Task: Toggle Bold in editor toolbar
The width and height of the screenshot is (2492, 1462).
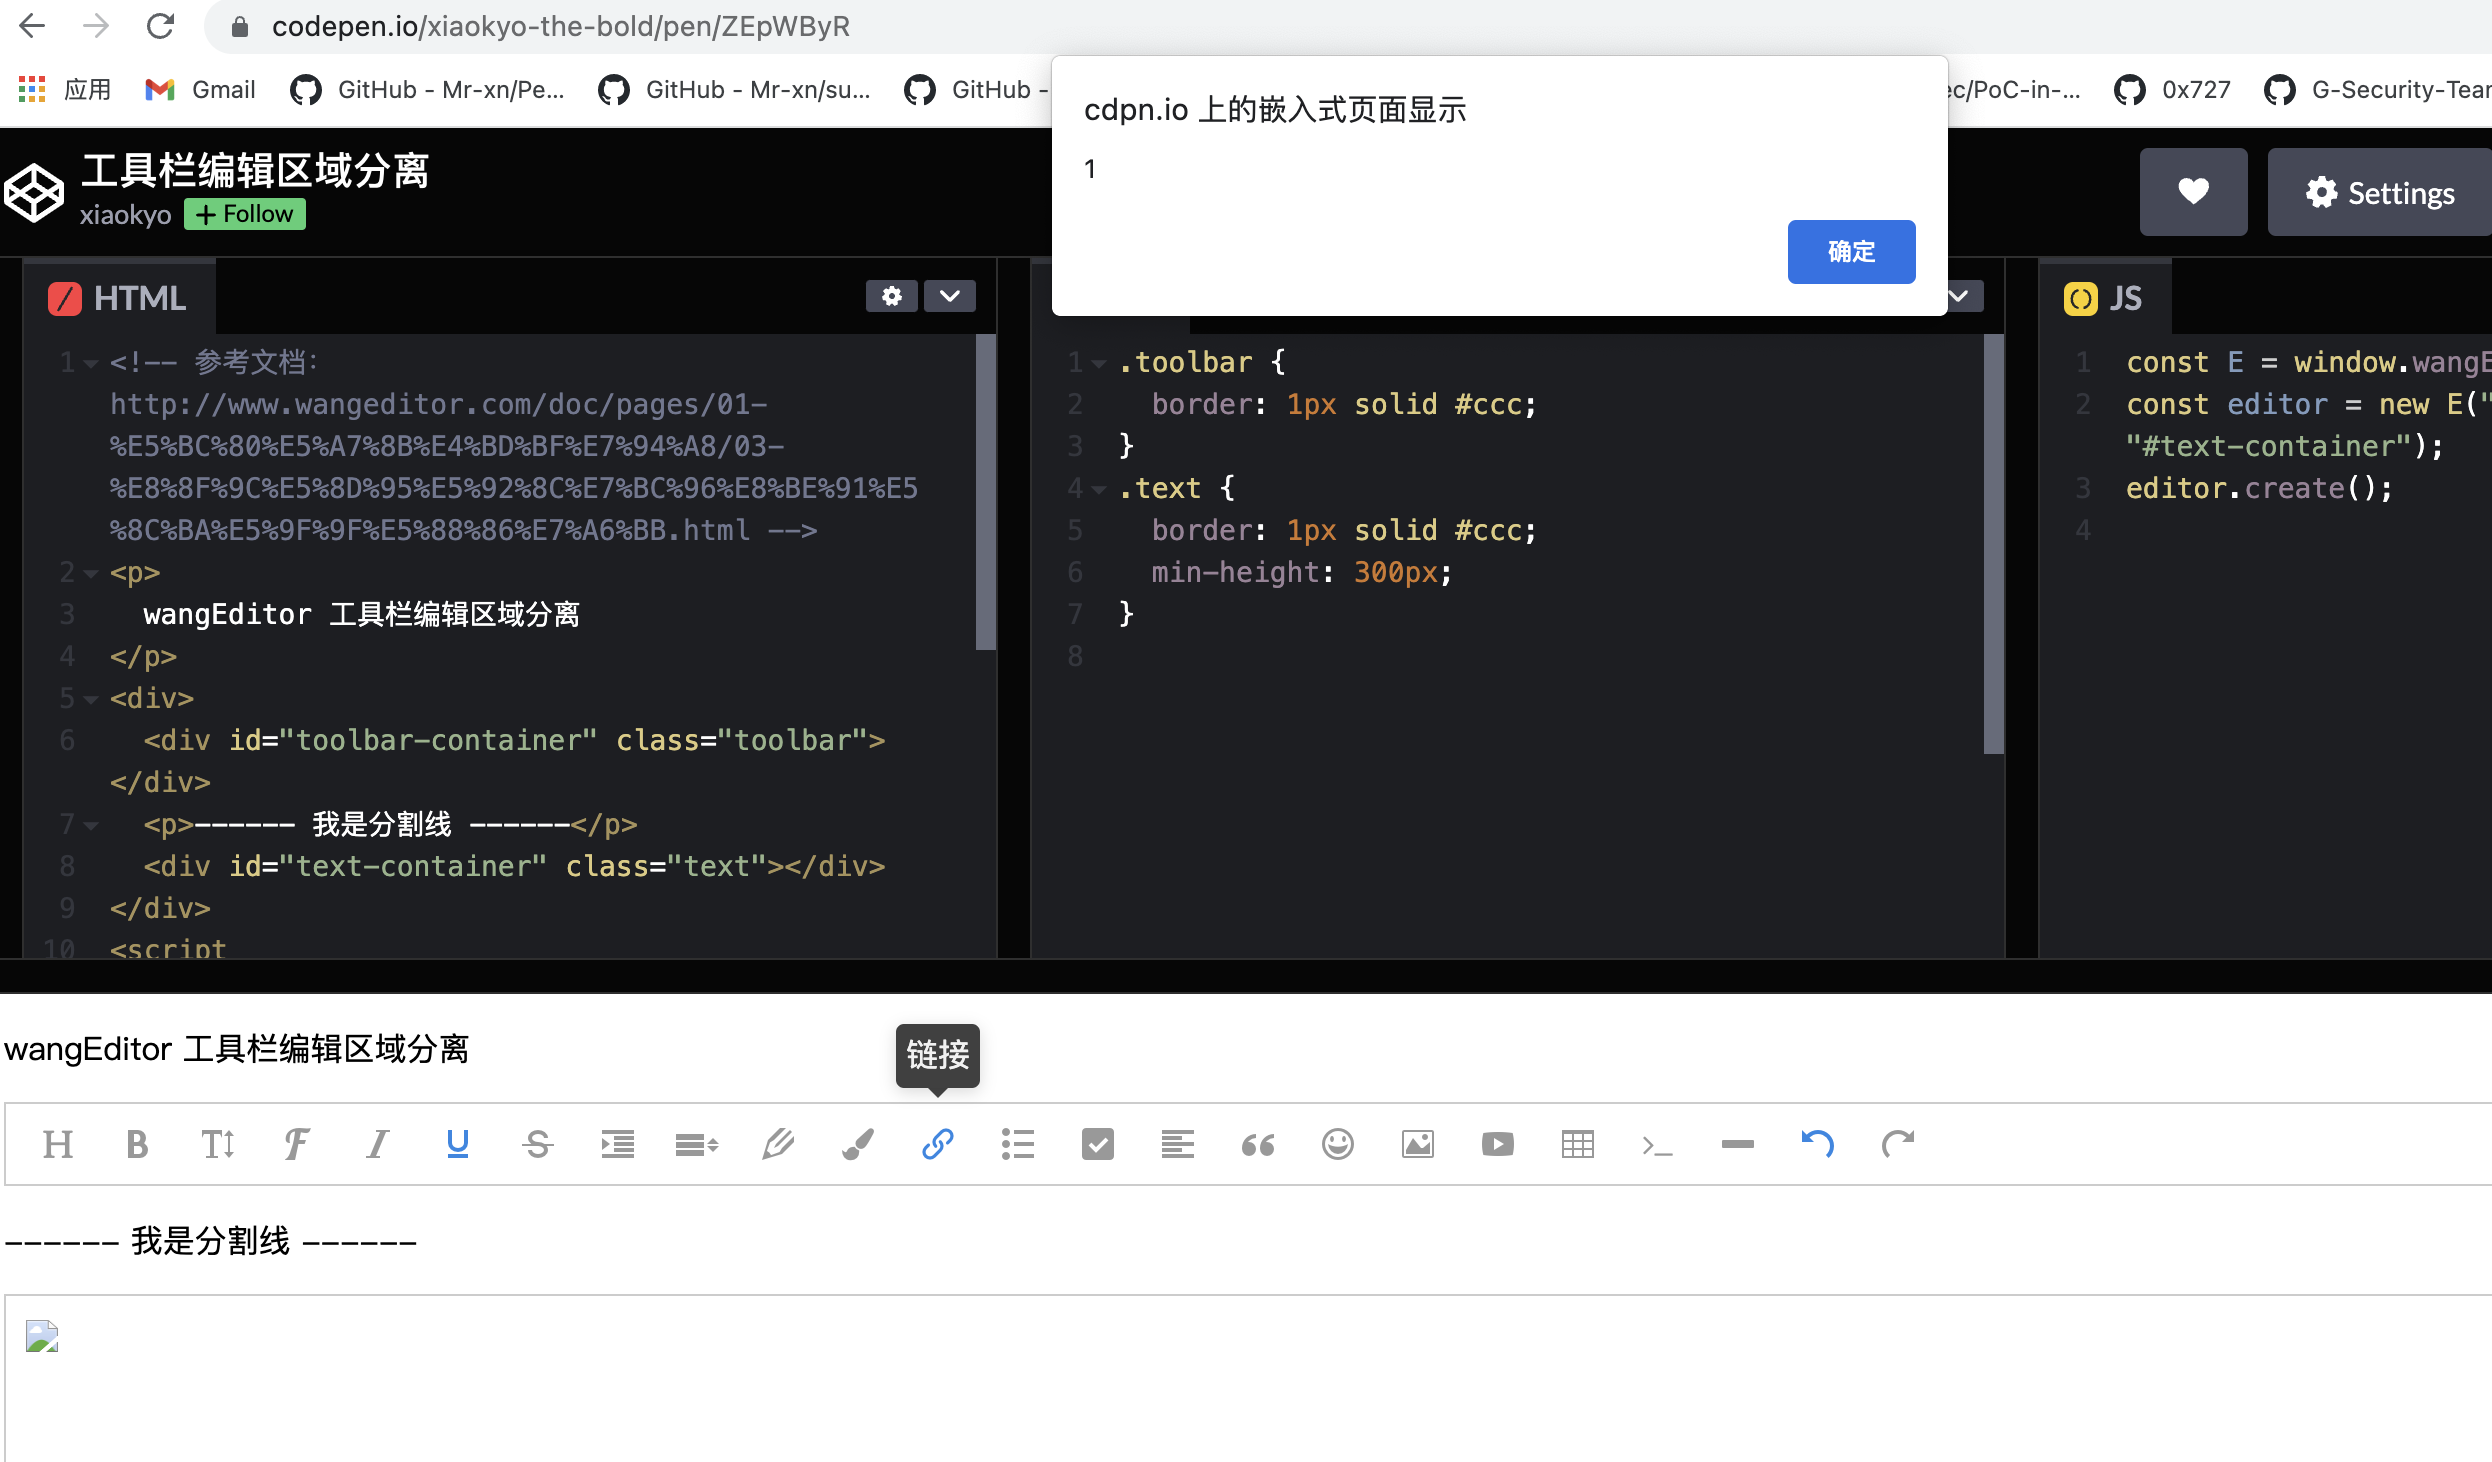Action: tap(137, 1144)
